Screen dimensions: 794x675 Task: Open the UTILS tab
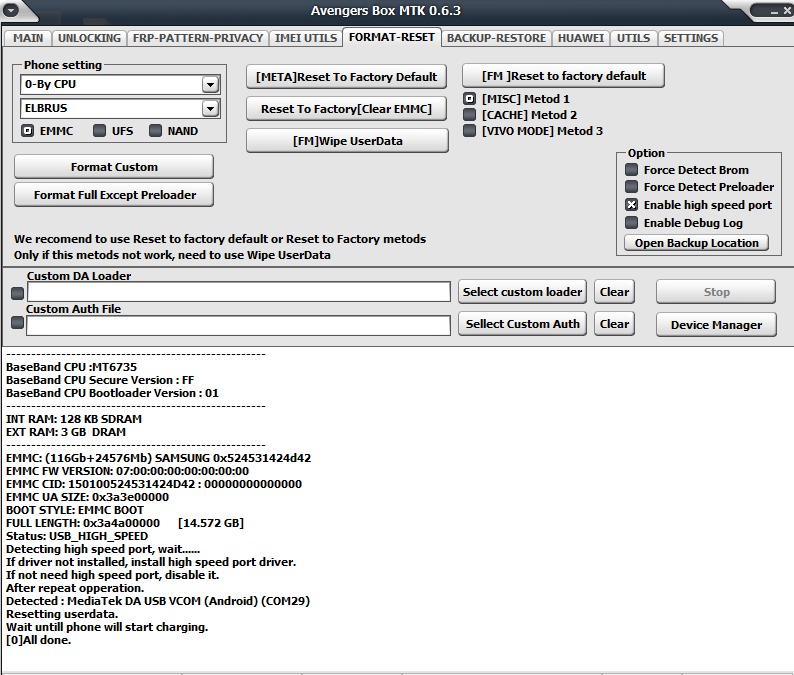coord(633,38)
